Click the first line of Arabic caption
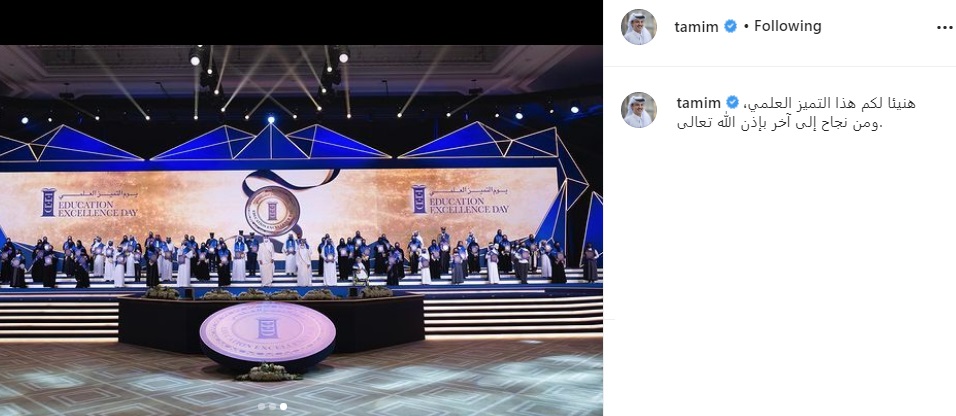Viewport: 956px width, 416px height. 829,104
